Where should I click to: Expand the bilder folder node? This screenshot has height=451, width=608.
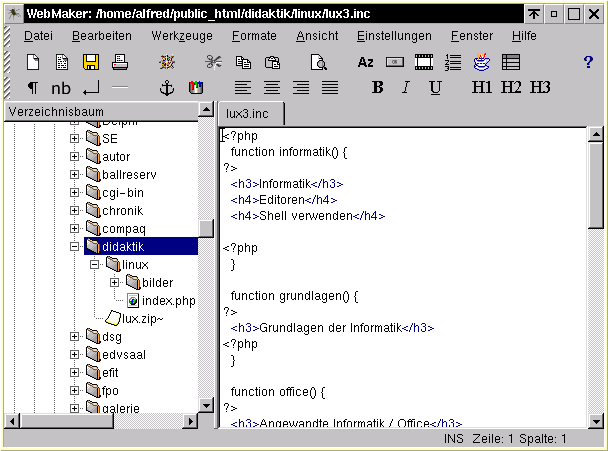114,283
